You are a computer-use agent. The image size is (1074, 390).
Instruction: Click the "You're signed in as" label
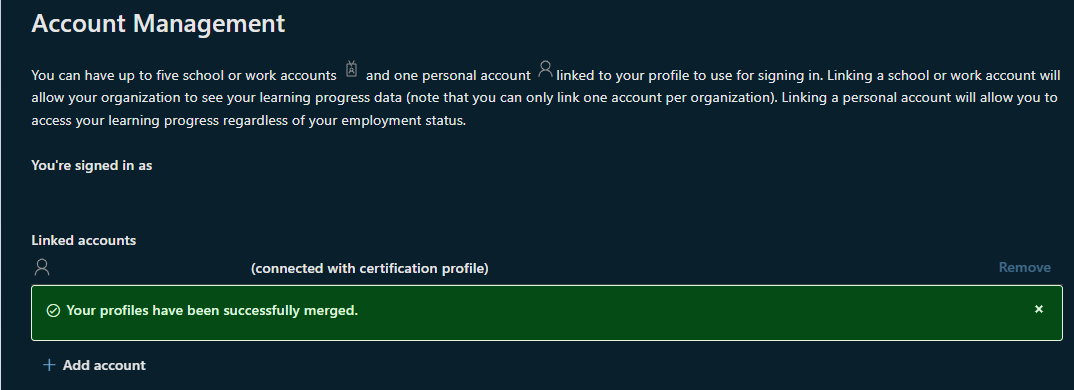point(92,165)
